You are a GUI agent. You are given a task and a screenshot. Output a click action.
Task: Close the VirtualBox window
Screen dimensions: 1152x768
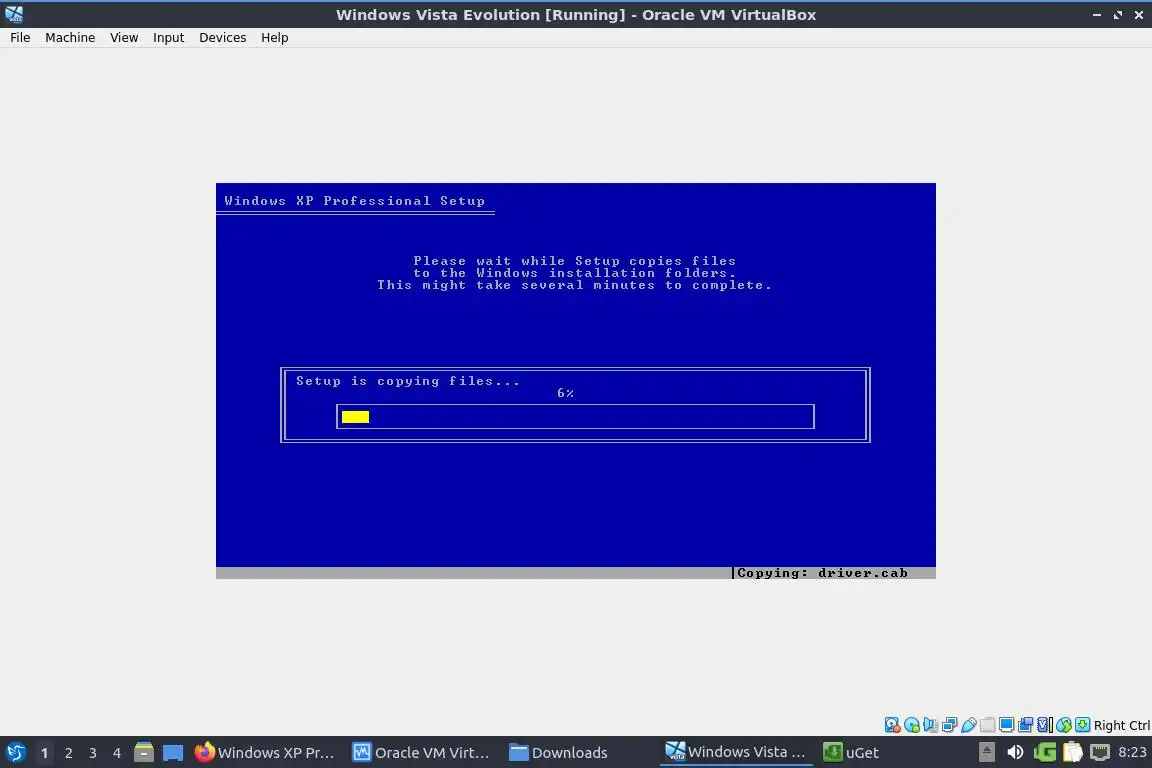coord(1139,15)
